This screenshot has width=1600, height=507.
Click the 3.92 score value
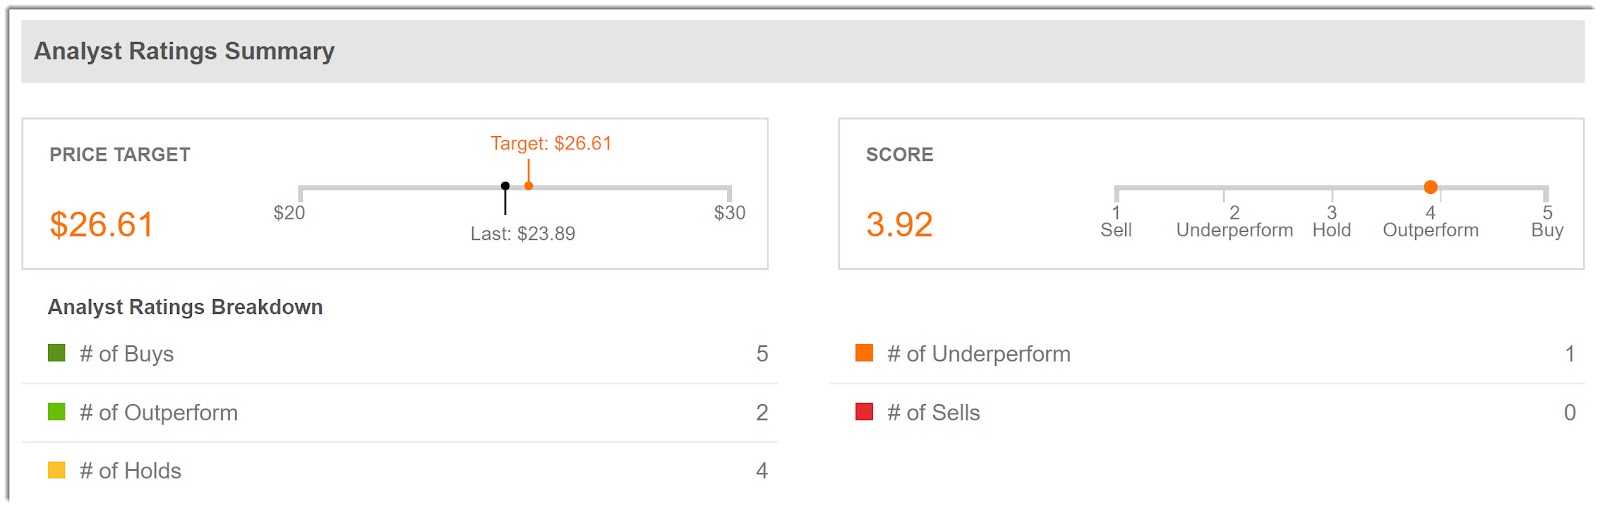click(899, 225)
